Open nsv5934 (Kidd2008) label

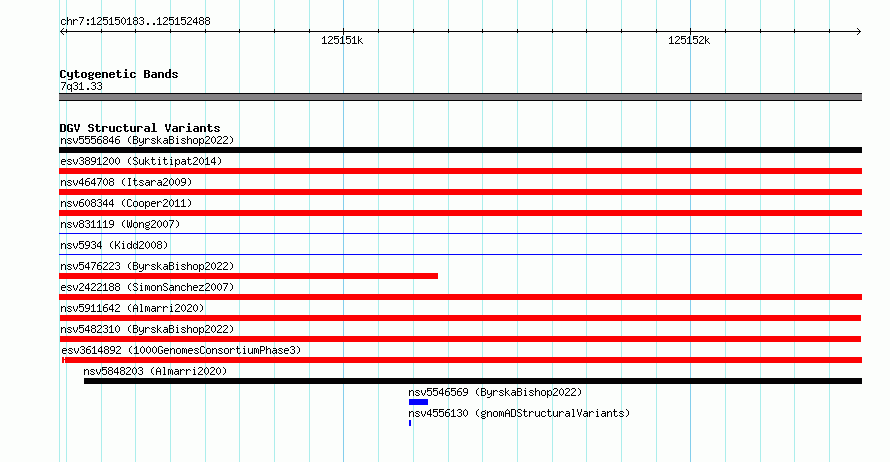pyautogui.click(x=114, y=245)
